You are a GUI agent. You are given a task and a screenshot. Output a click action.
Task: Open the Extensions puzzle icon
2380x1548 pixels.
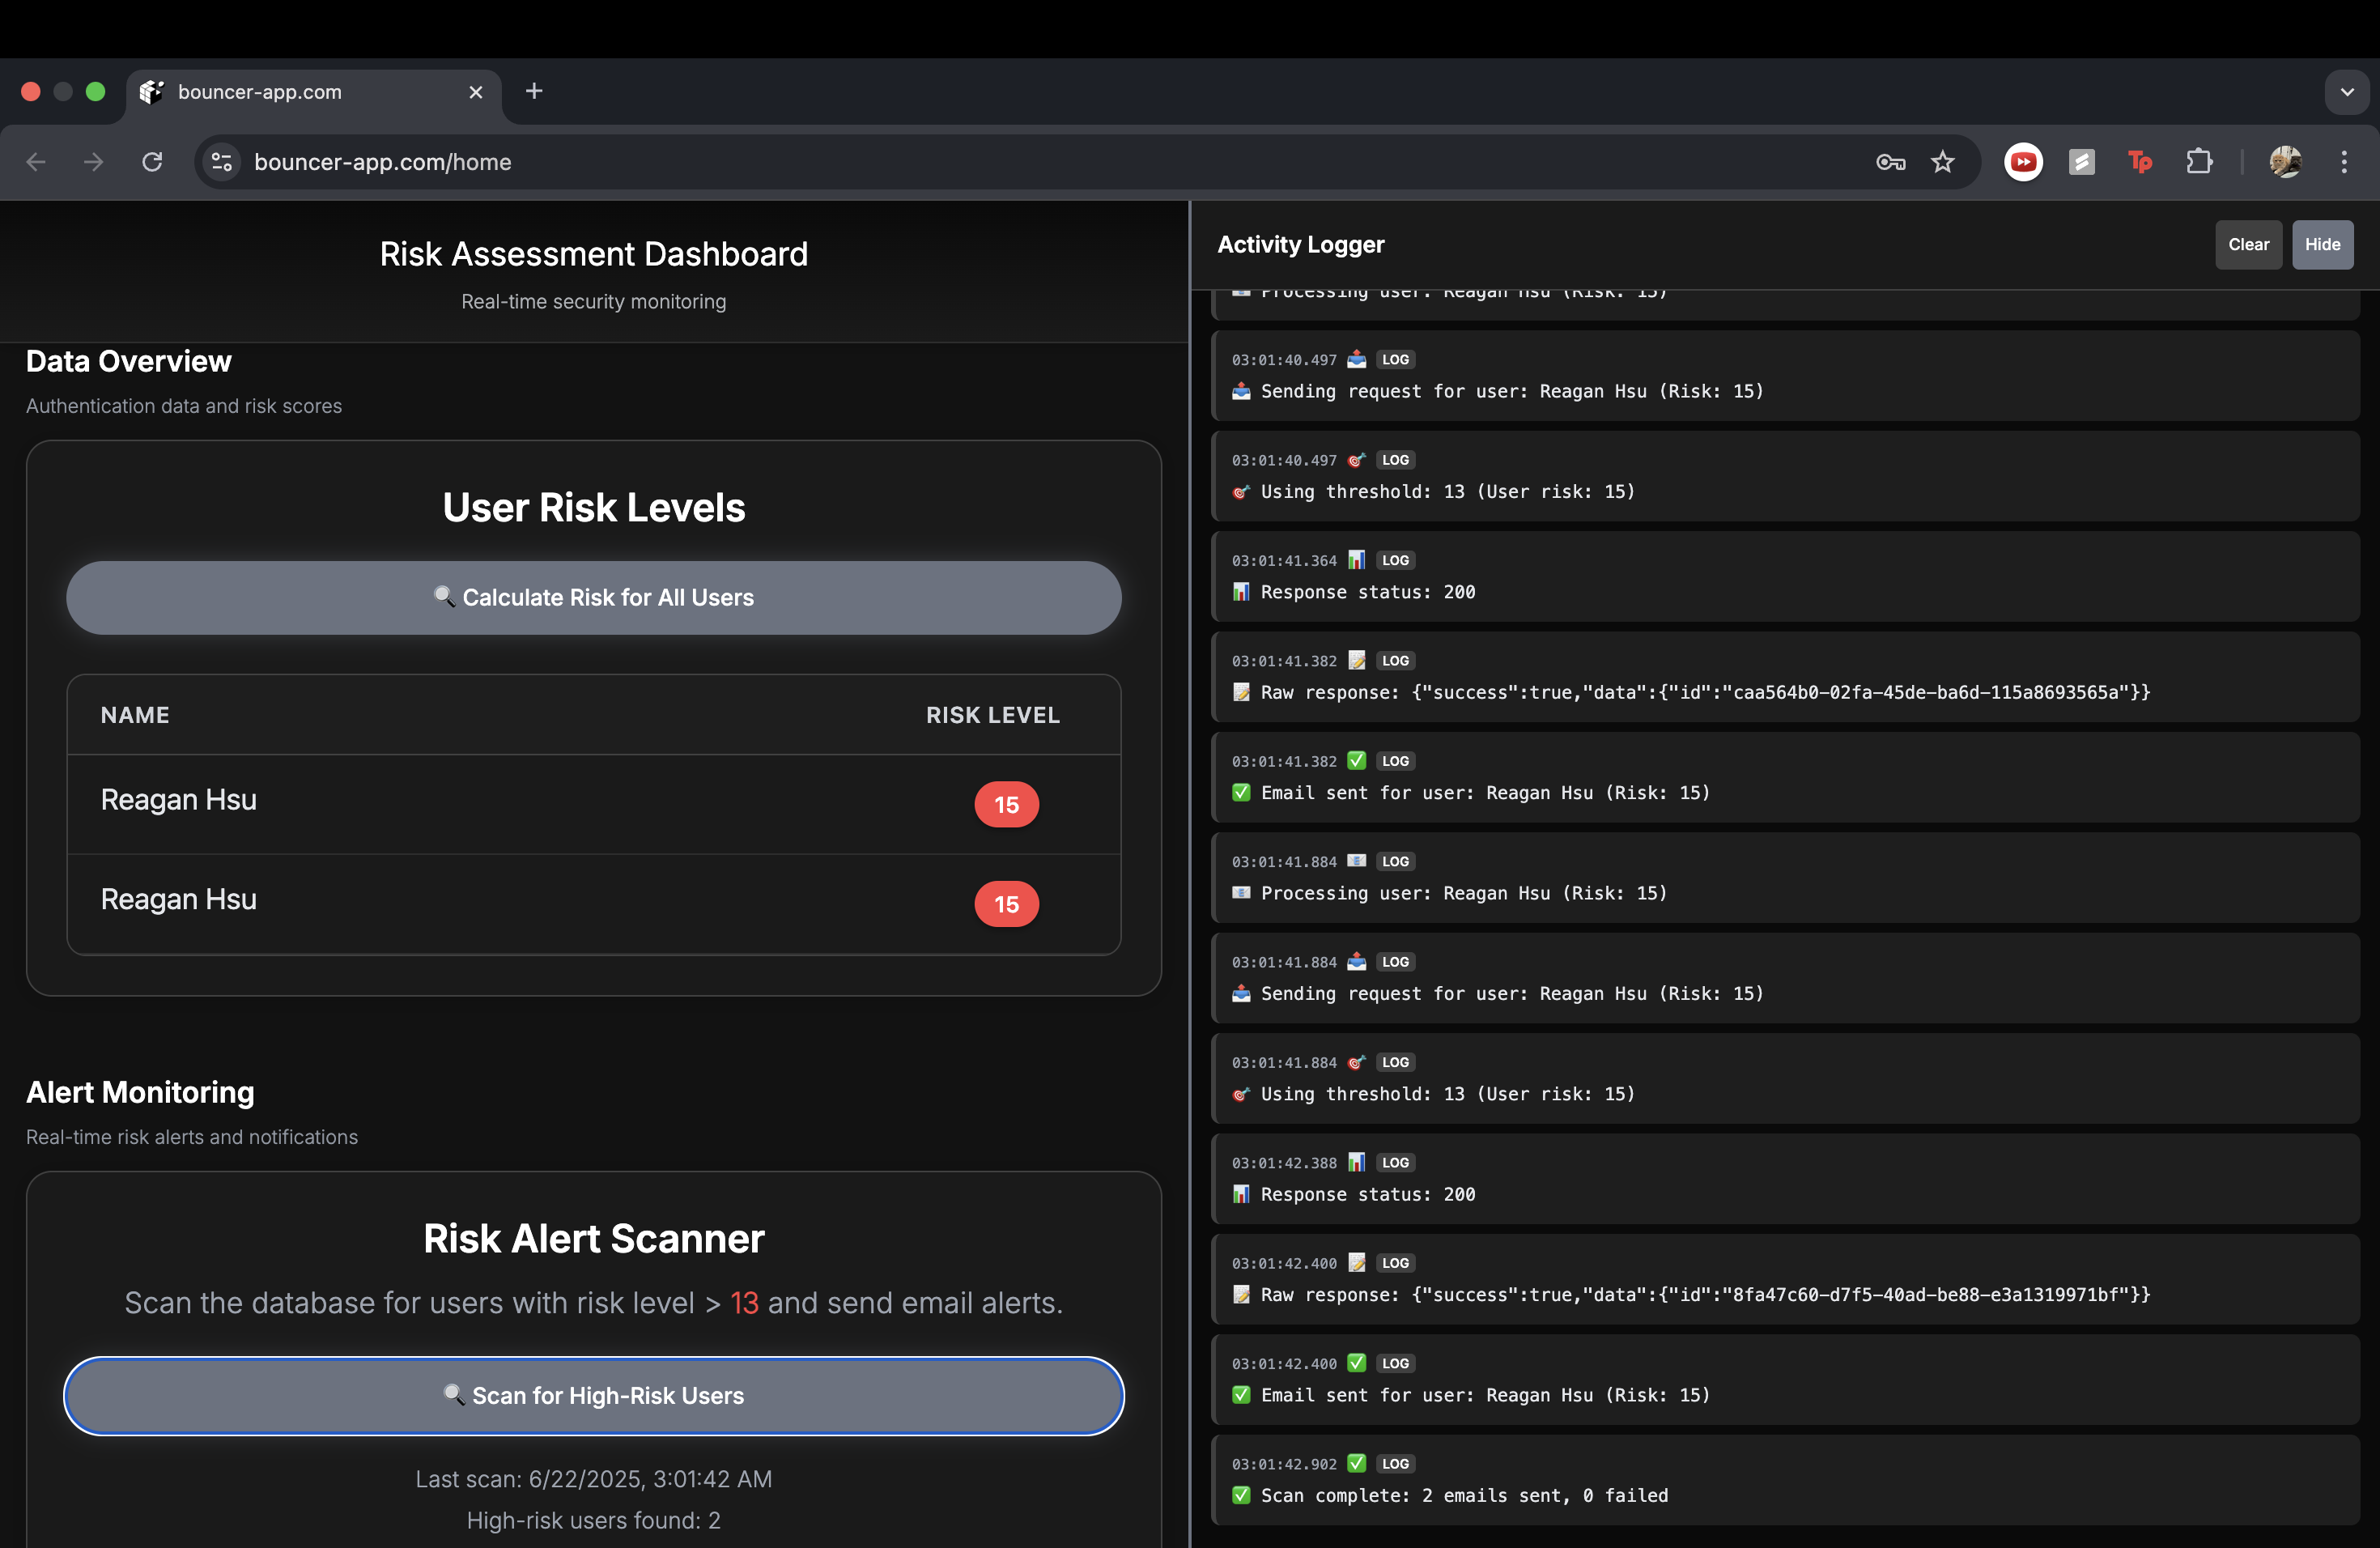(2199, 162)
